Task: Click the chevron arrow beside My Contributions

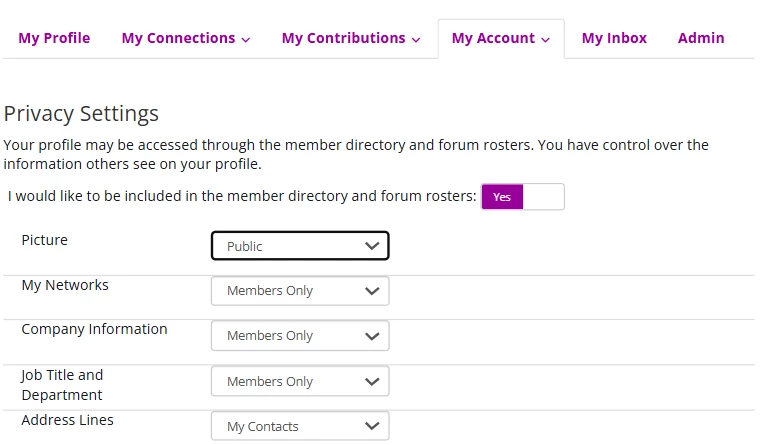Action: (415, 39)
